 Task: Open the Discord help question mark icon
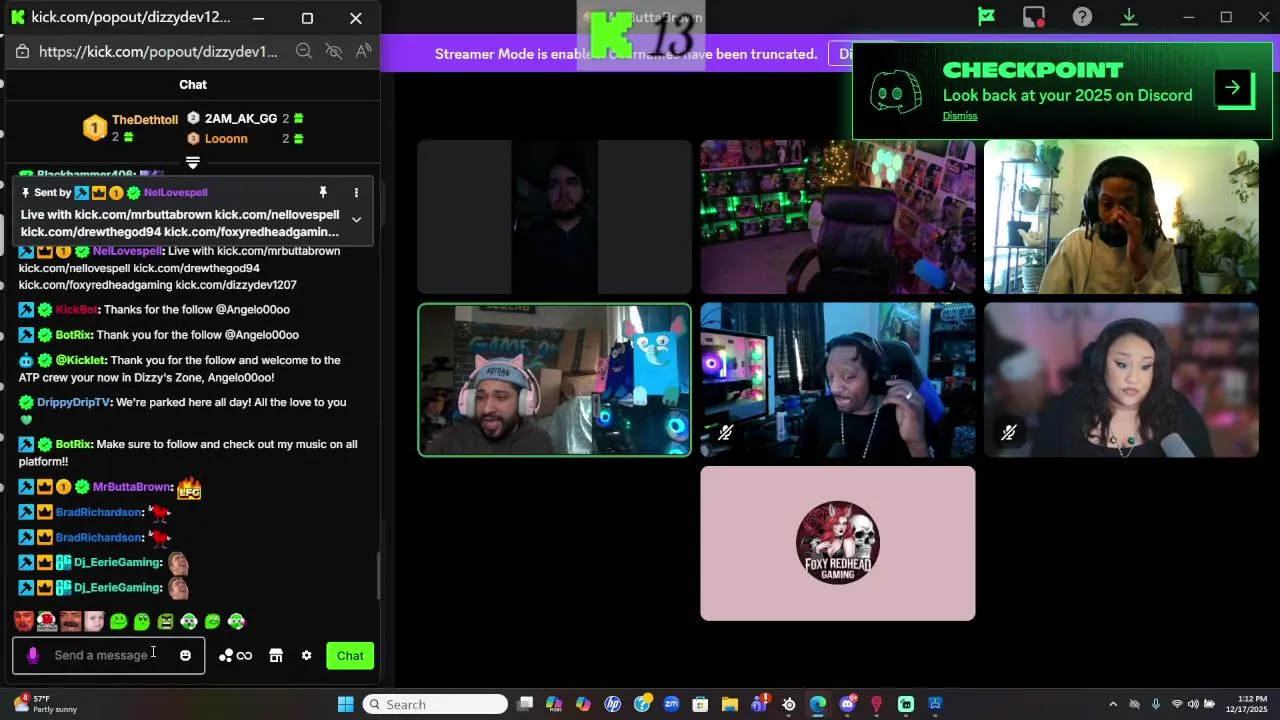(x=1082, y=17)
